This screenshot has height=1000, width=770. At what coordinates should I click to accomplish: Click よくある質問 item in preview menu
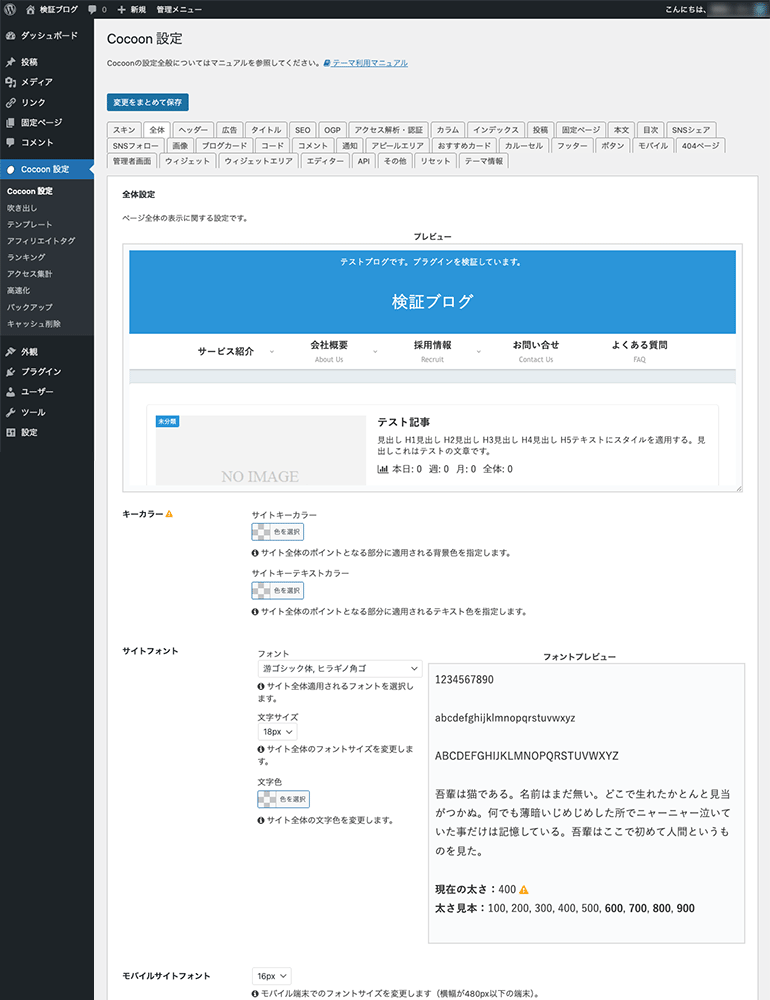pos(639,351)
